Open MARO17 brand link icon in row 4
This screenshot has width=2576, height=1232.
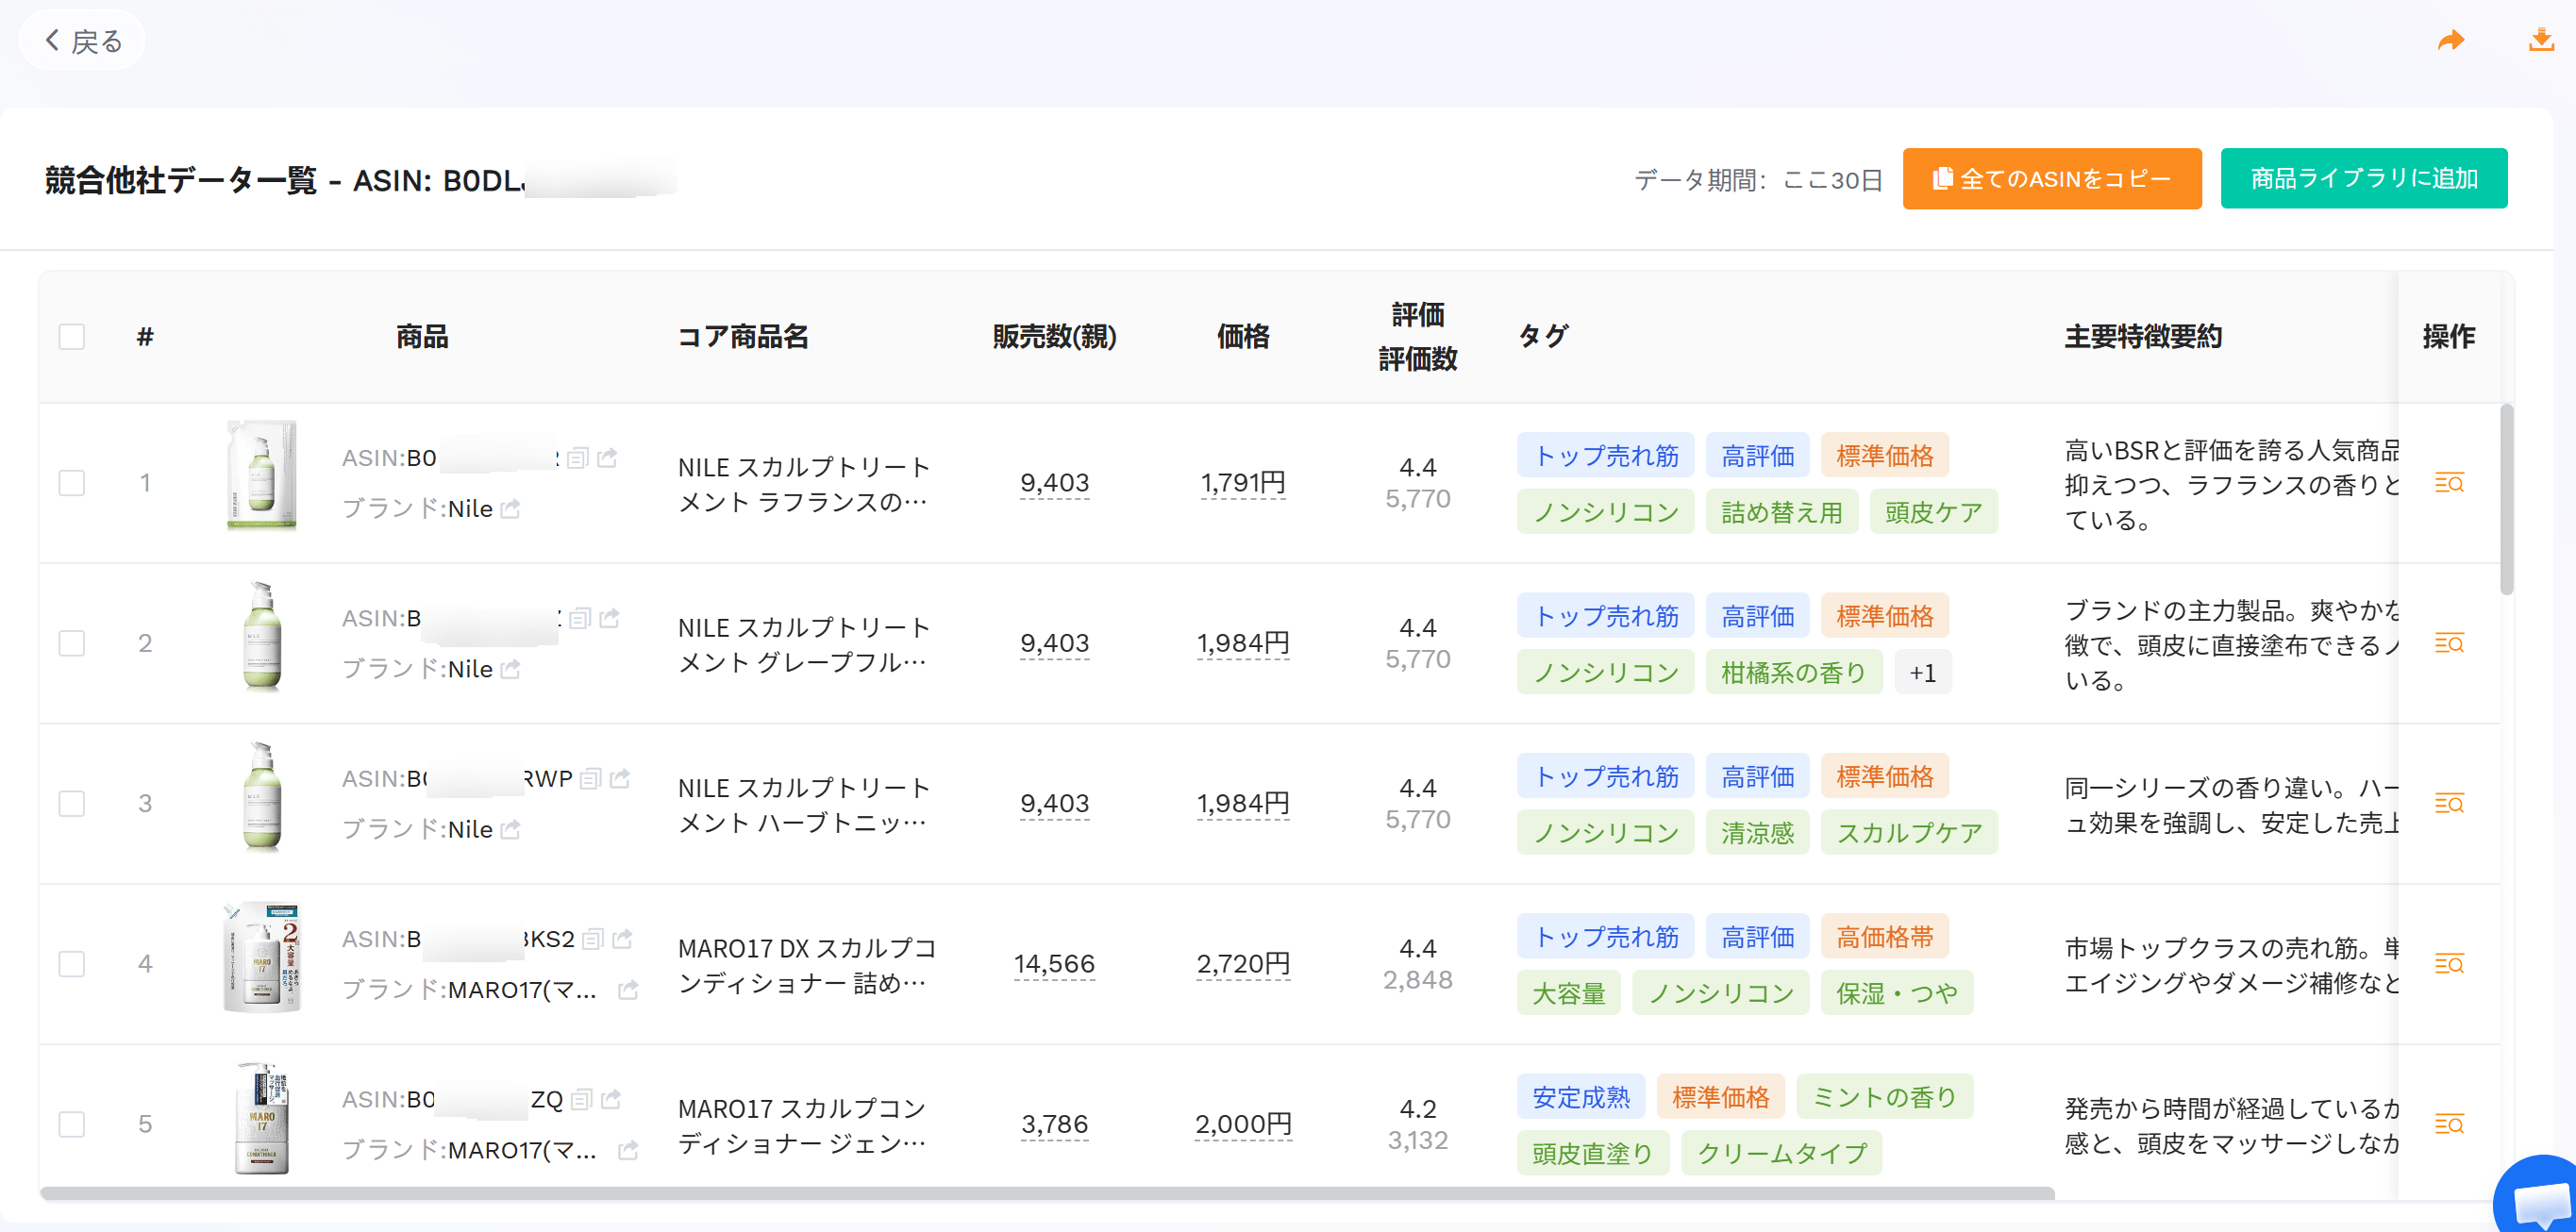(628, 990)
